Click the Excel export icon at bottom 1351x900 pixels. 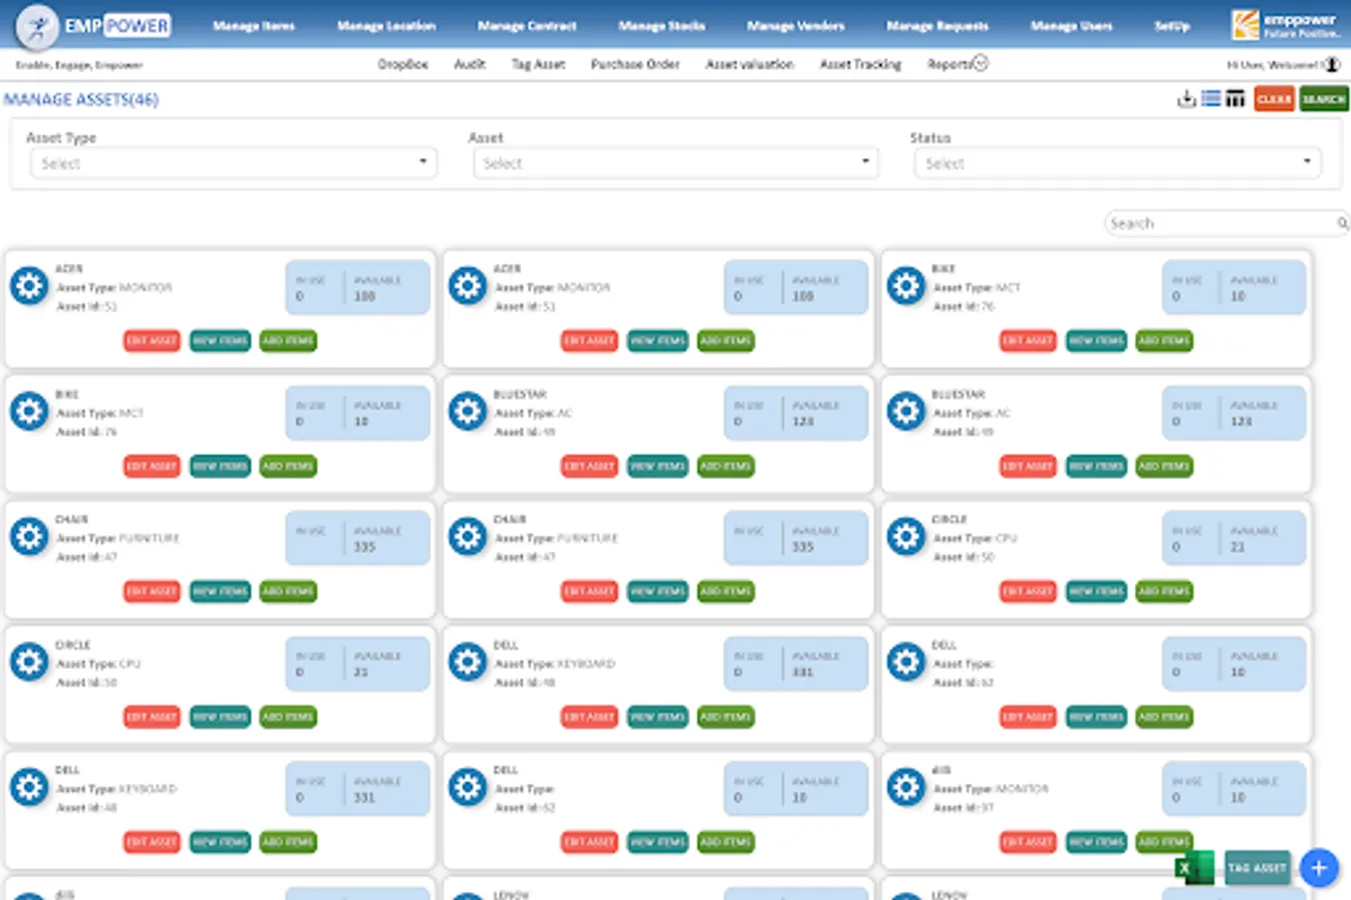1194,868
